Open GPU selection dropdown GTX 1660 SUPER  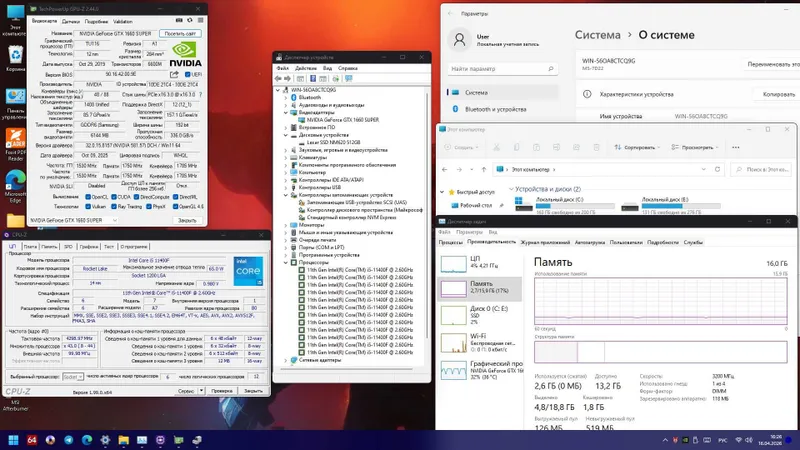tap(73, 220)
